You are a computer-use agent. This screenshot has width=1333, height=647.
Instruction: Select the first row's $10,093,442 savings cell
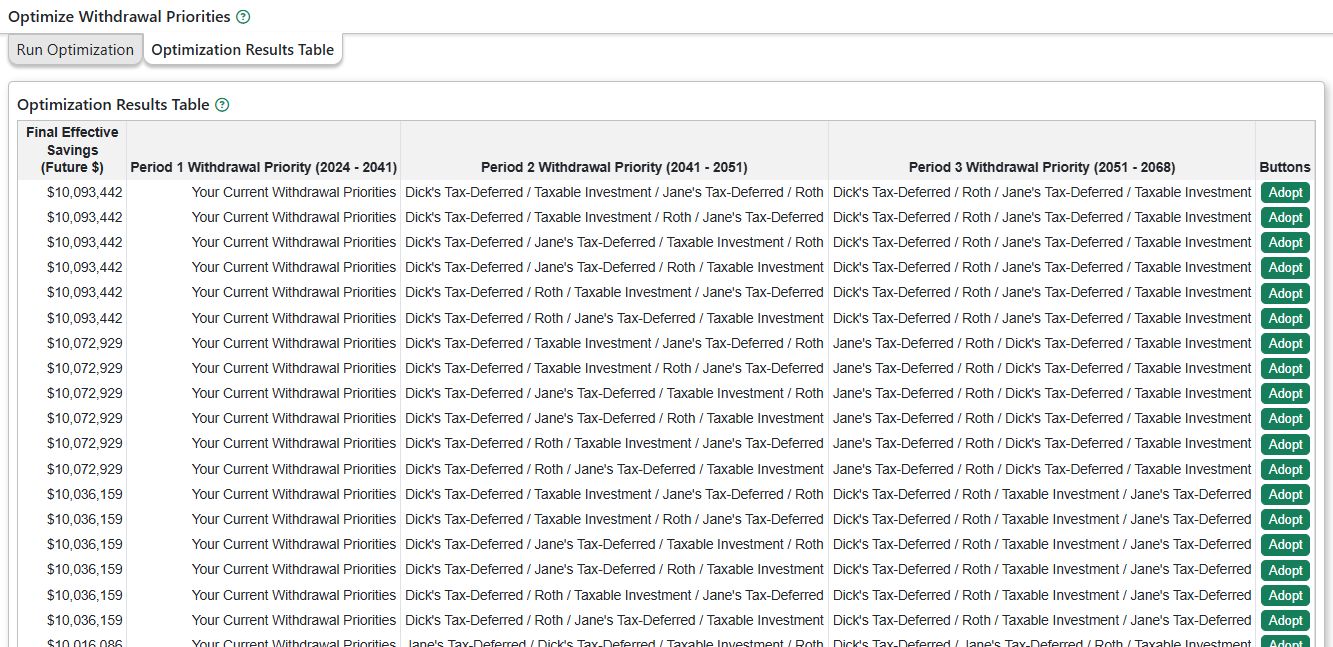pyautogui.click(x=84, y=193)
